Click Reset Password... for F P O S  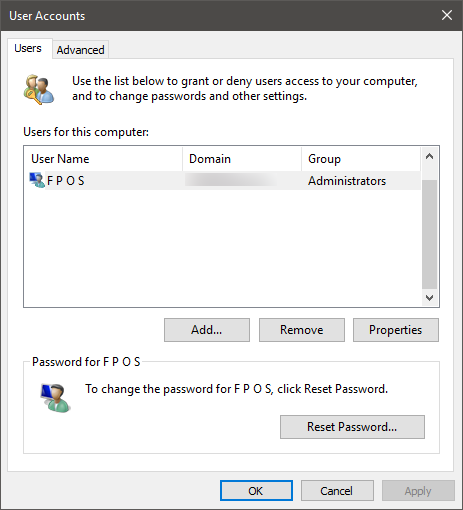[352, 427]
